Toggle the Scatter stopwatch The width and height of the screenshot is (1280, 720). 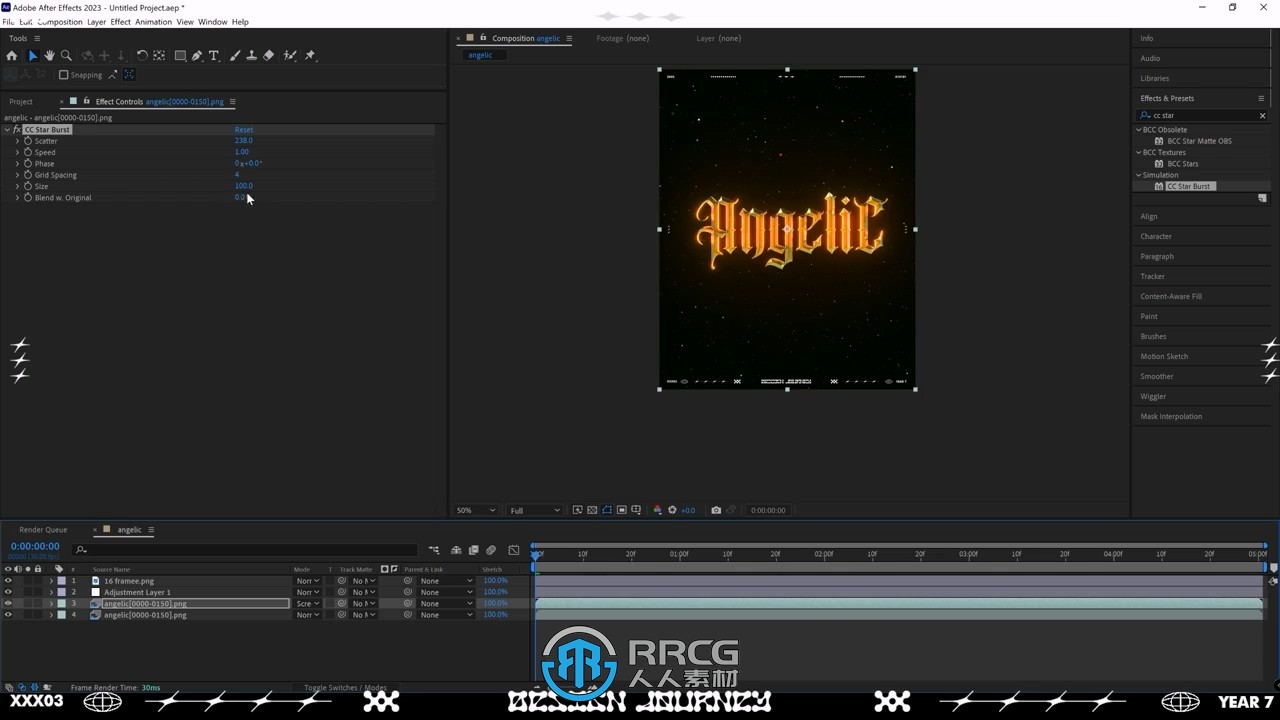coord(28,141)
